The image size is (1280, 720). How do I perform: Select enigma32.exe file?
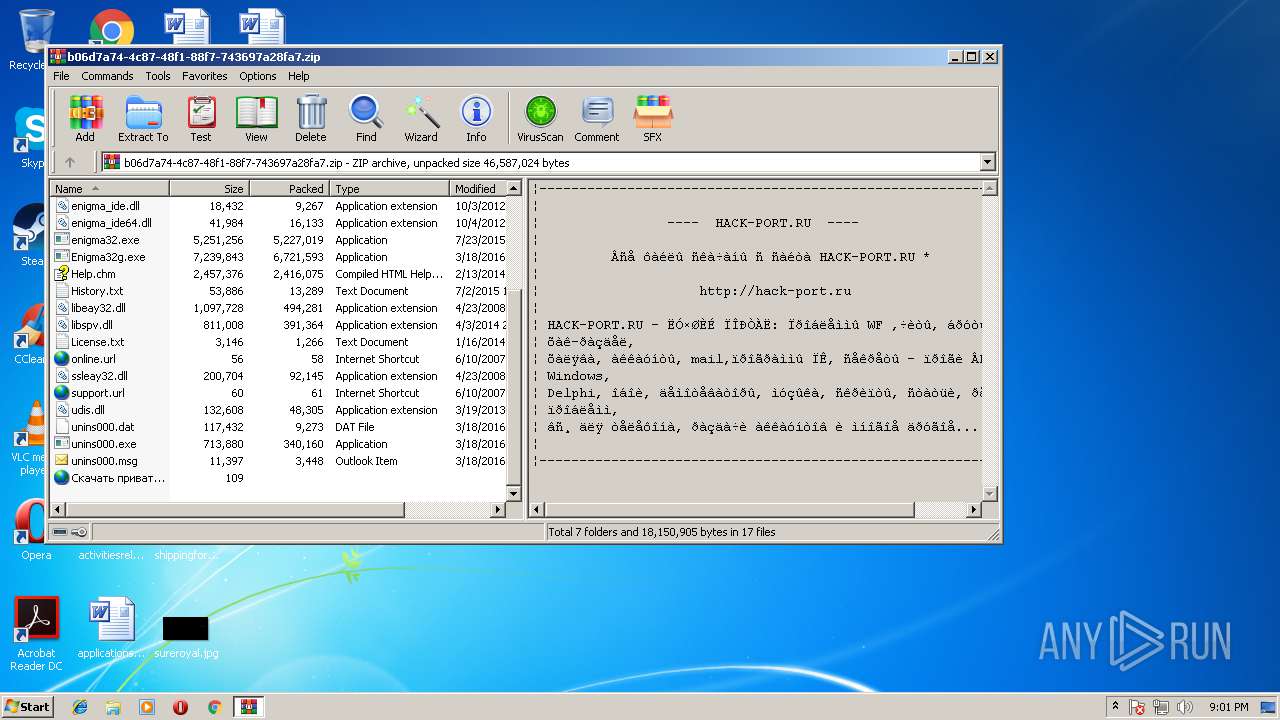pyautogui.click(x=105, y=240)
